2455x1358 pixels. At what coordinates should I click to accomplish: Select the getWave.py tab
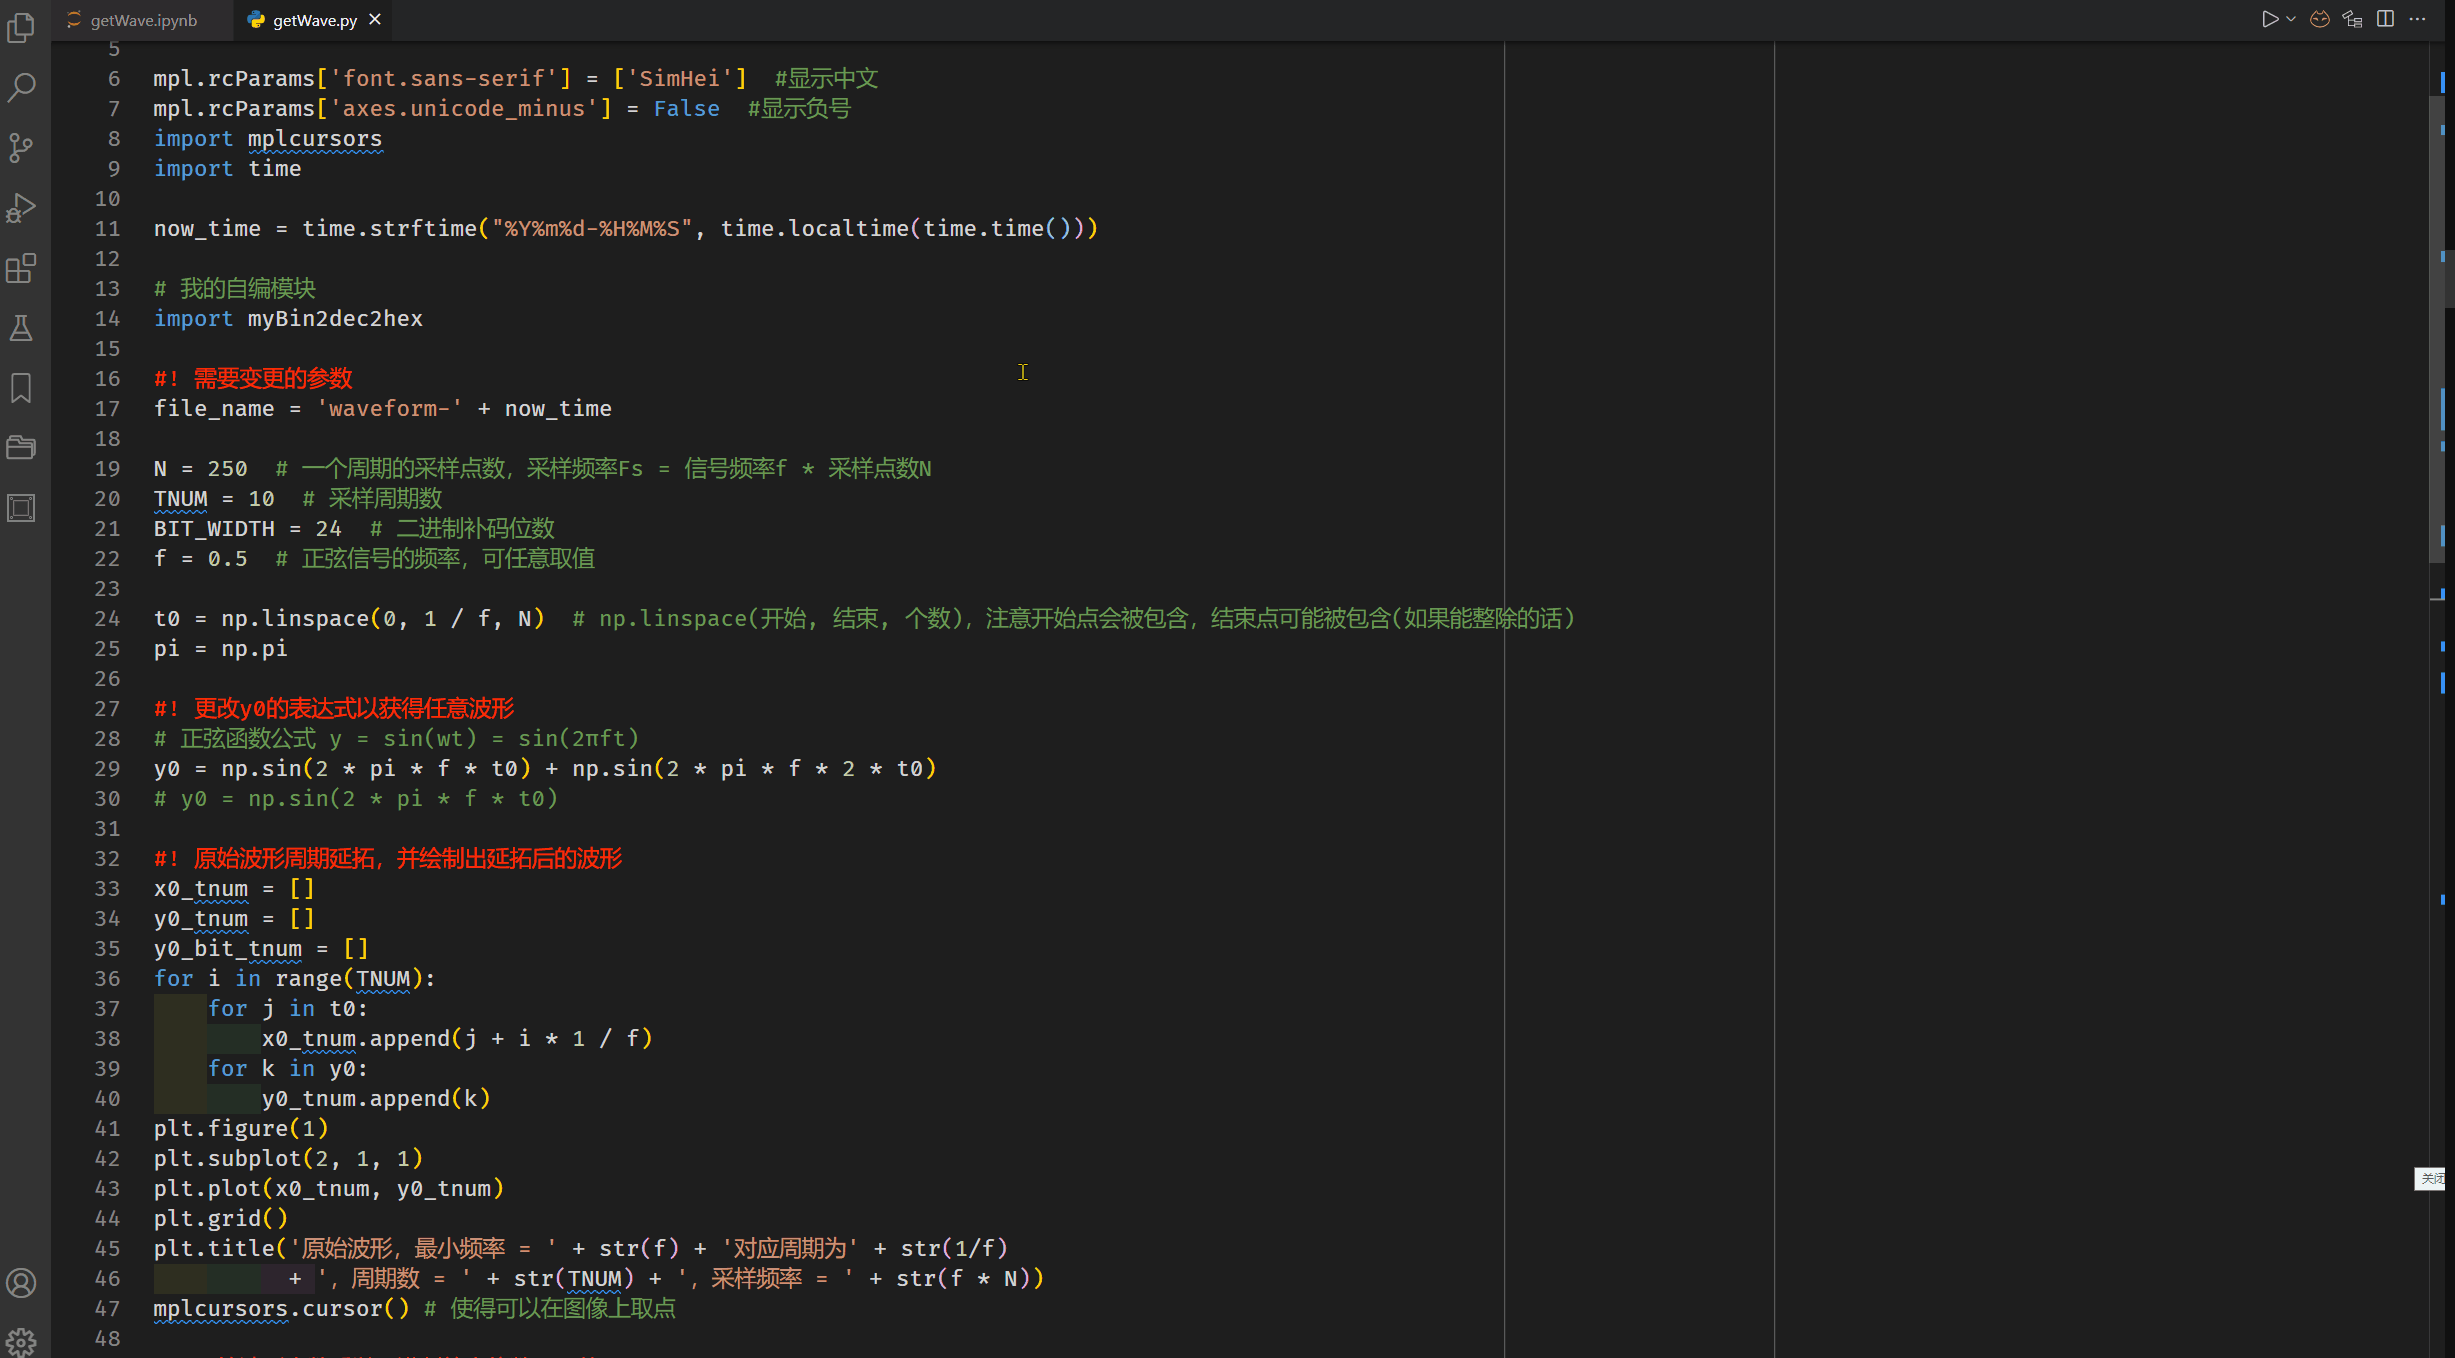click(314, 20)
